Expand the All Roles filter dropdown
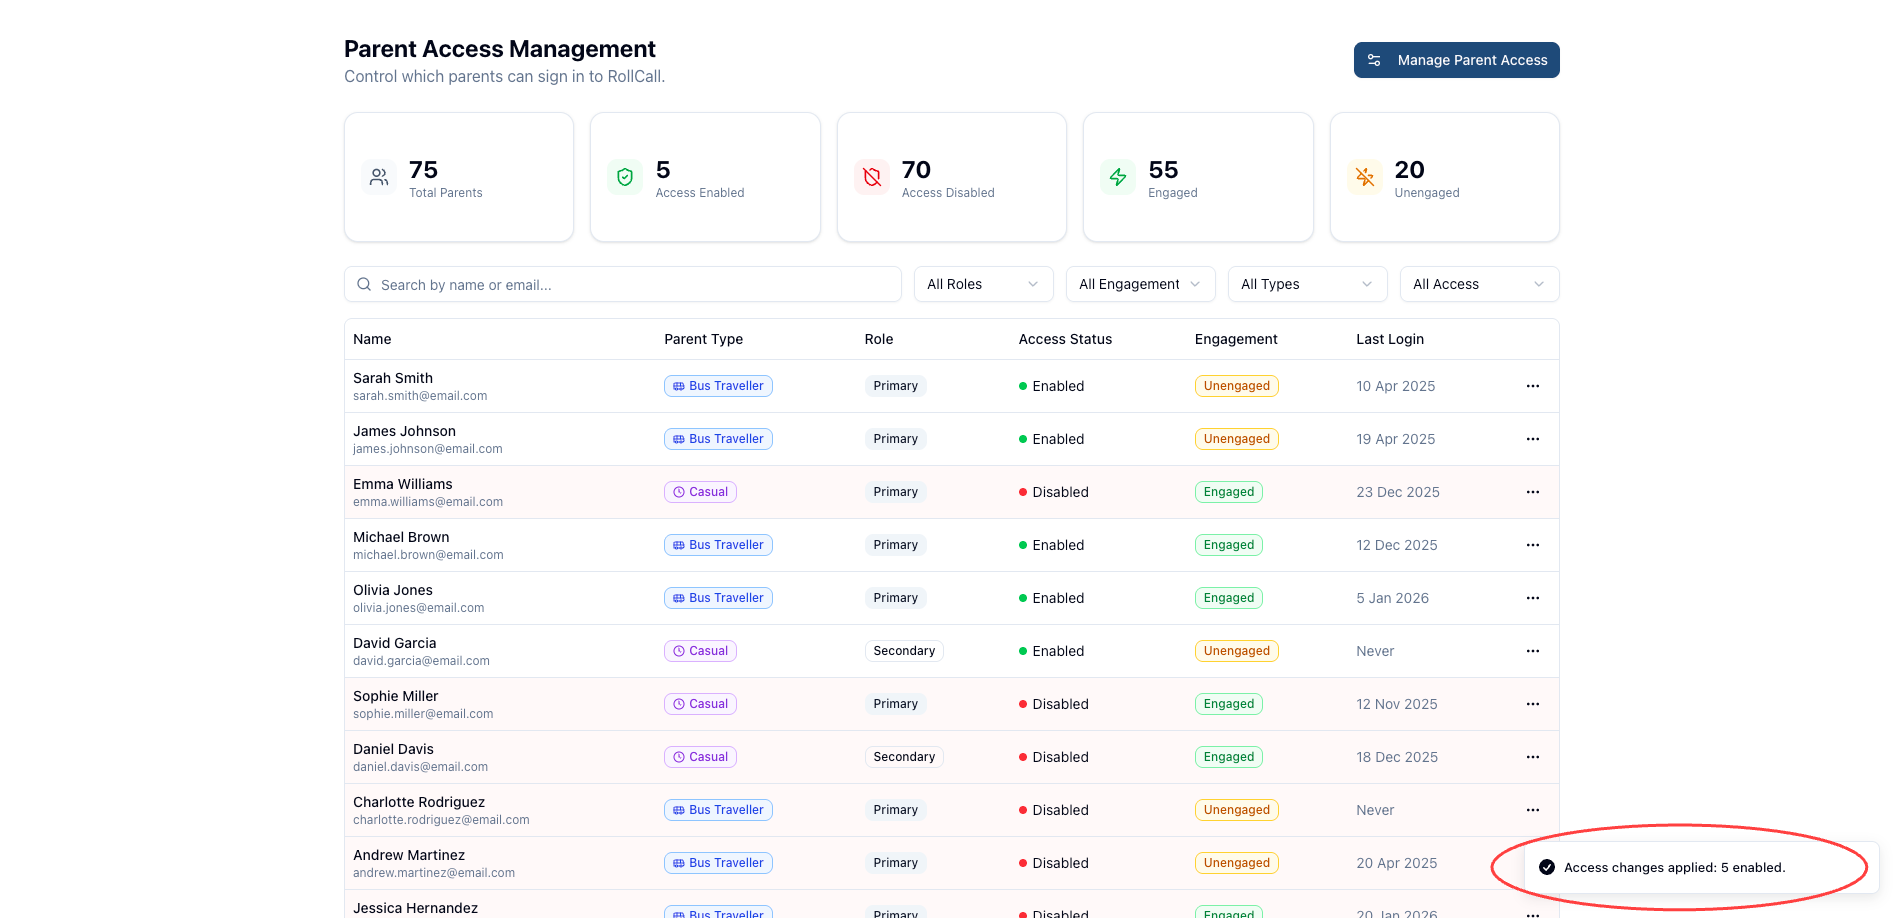The width and height of the screenshot is (1904, 918). (983, 284)
